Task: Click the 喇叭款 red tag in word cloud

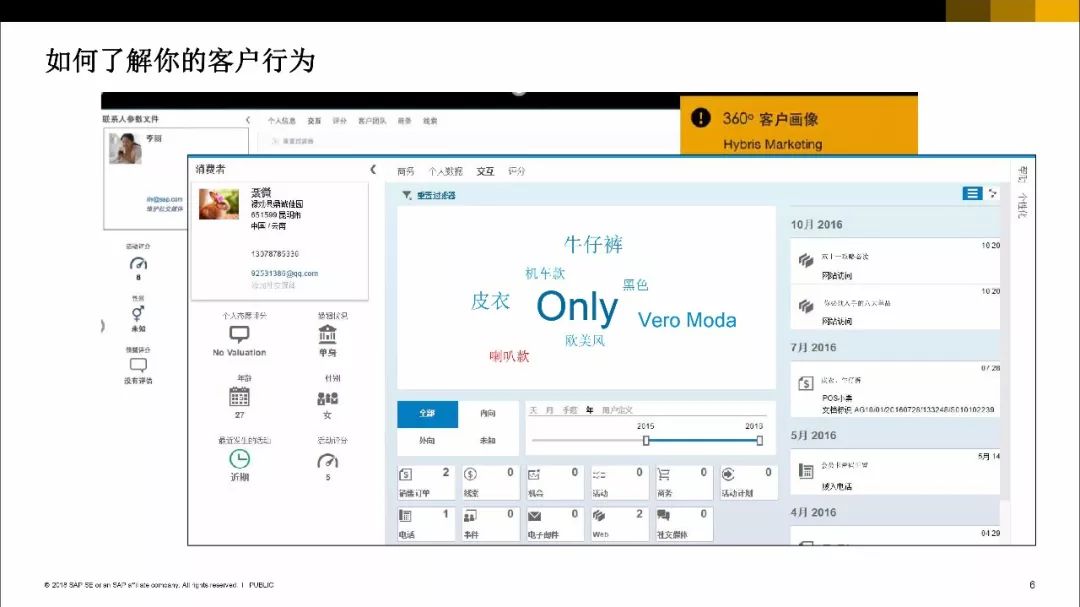Action: tap(509, 356)
